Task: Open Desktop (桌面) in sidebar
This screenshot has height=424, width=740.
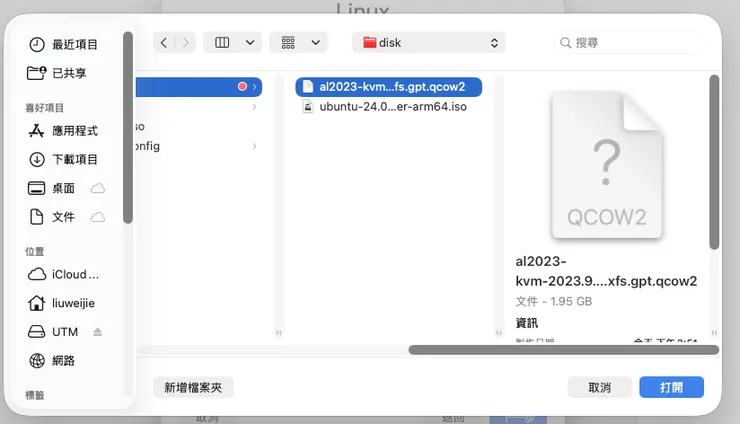Action: pyautogui.click(x=52, y=188)
